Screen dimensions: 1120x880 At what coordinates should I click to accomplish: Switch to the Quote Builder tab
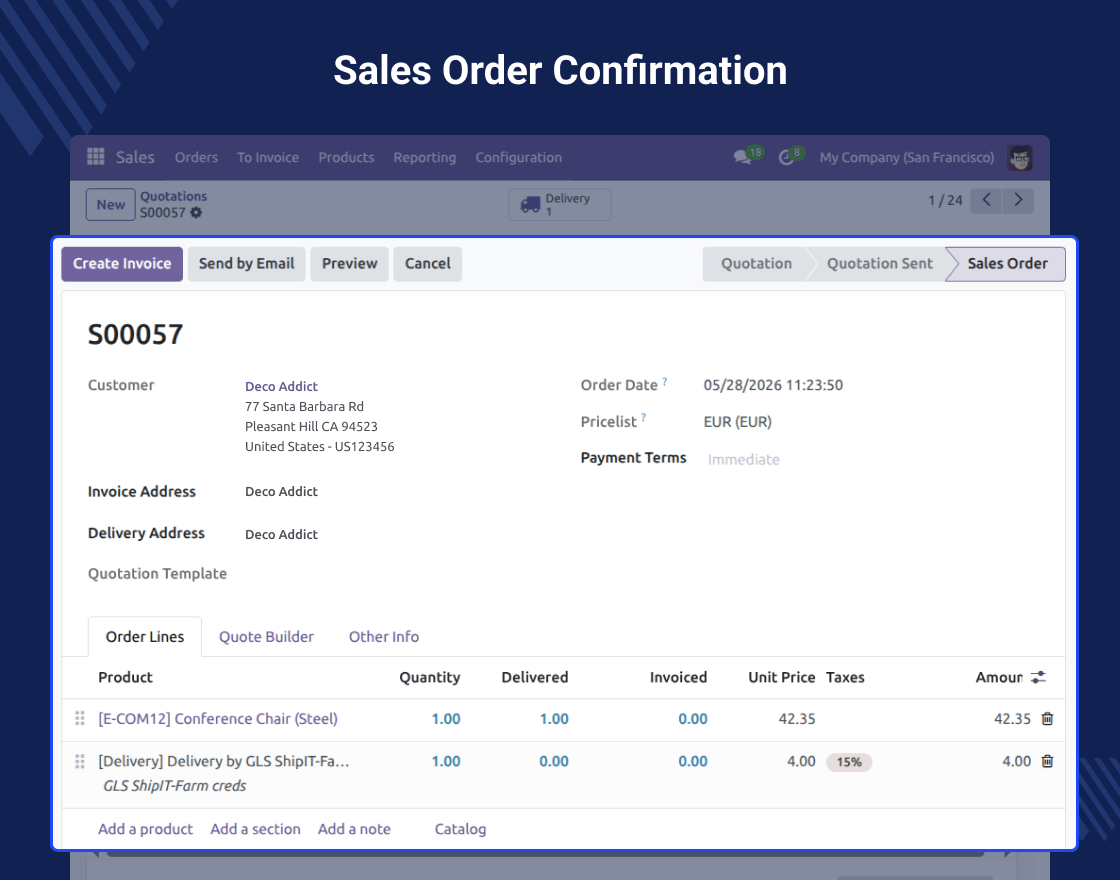click(x=266, y=636)
